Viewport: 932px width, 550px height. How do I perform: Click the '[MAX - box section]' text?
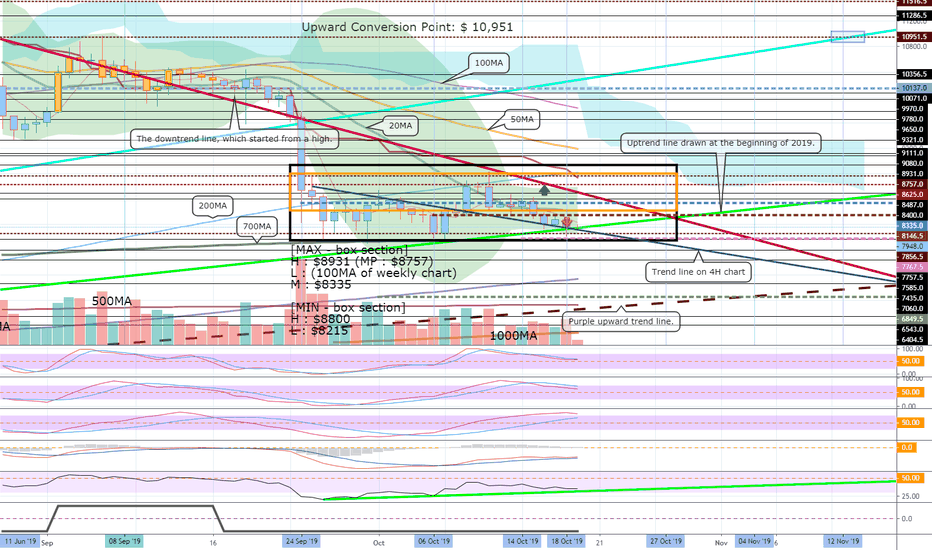point(350,250)
